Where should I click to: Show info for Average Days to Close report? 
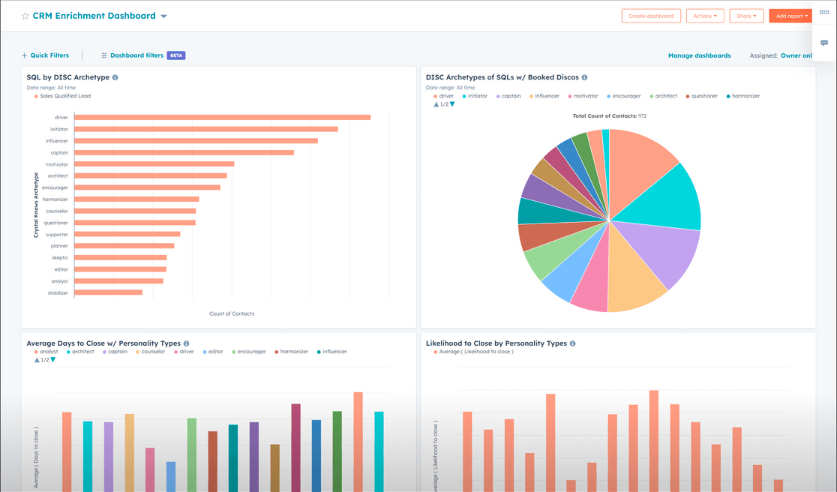(x=186, y=344)
